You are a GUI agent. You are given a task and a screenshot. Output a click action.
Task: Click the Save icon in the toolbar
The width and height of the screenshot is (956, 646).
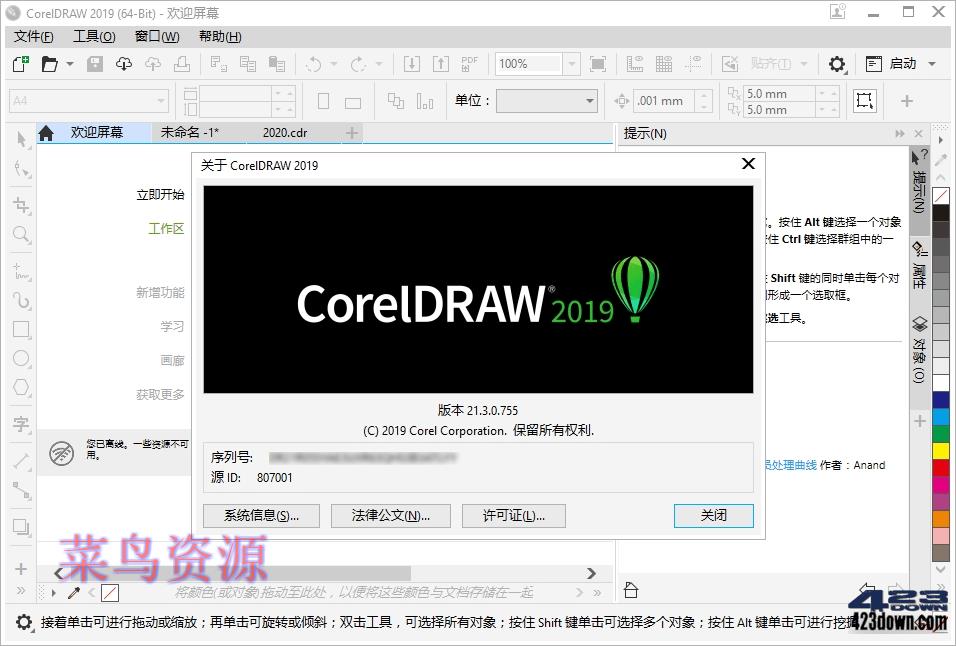coord(93,63)
